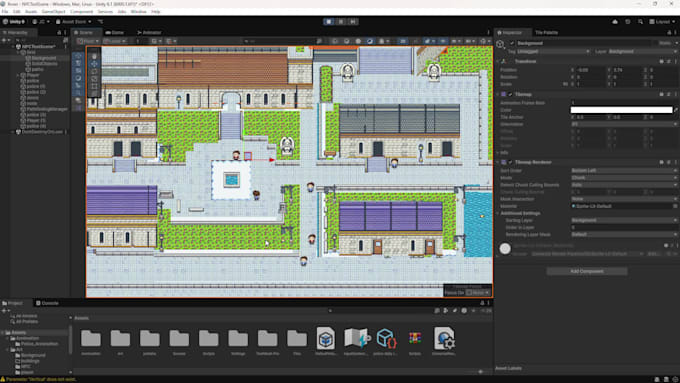This screenshot has width=680, height=383.
Task: Select the Rotate tool in Scene overlay
Action: coord(95,71)
